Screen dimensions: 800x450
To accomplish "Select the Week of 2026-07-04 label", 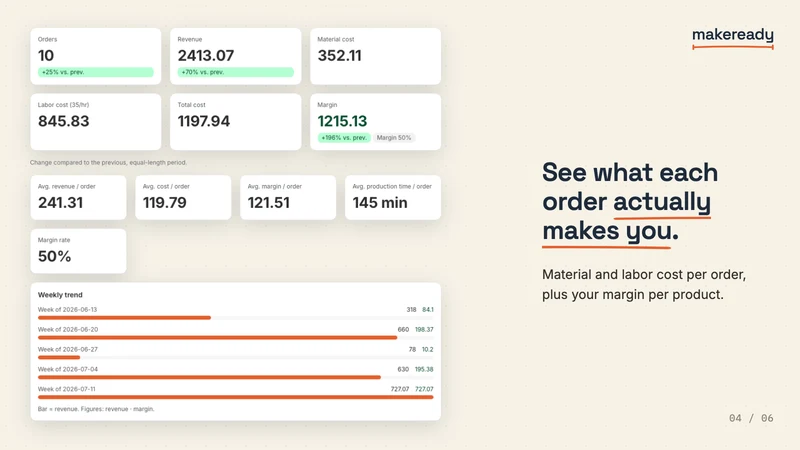I will point(67,369).
